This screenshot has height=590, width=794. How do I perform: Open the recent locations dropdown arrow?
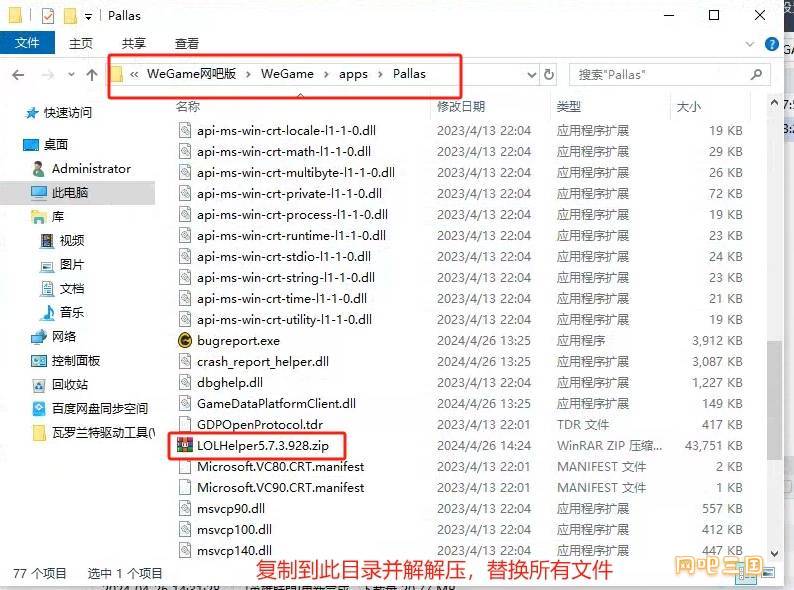coord(71,75)
